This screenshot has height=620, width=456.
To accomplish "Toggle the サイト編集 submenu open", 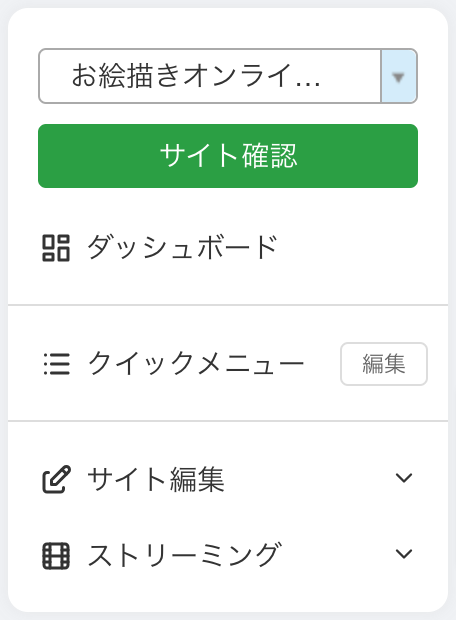I will 404,478.
